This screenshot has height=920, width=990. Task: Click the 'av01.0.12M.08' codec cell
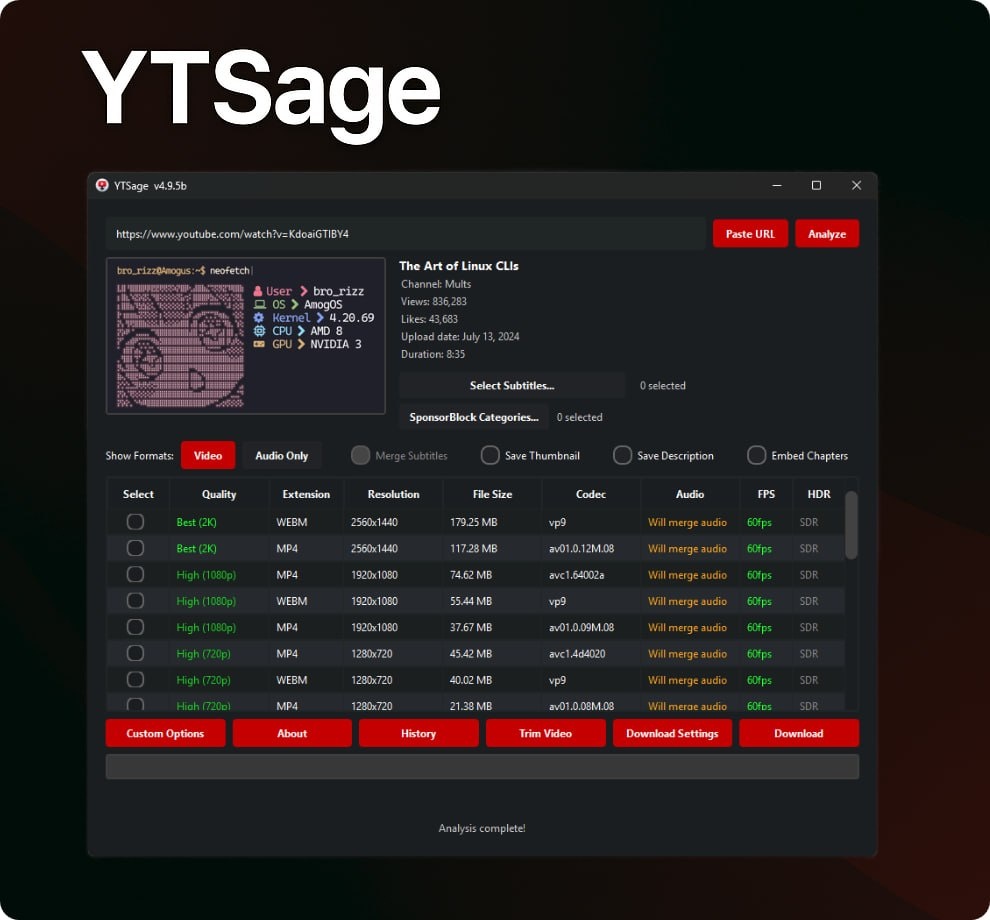581,548
